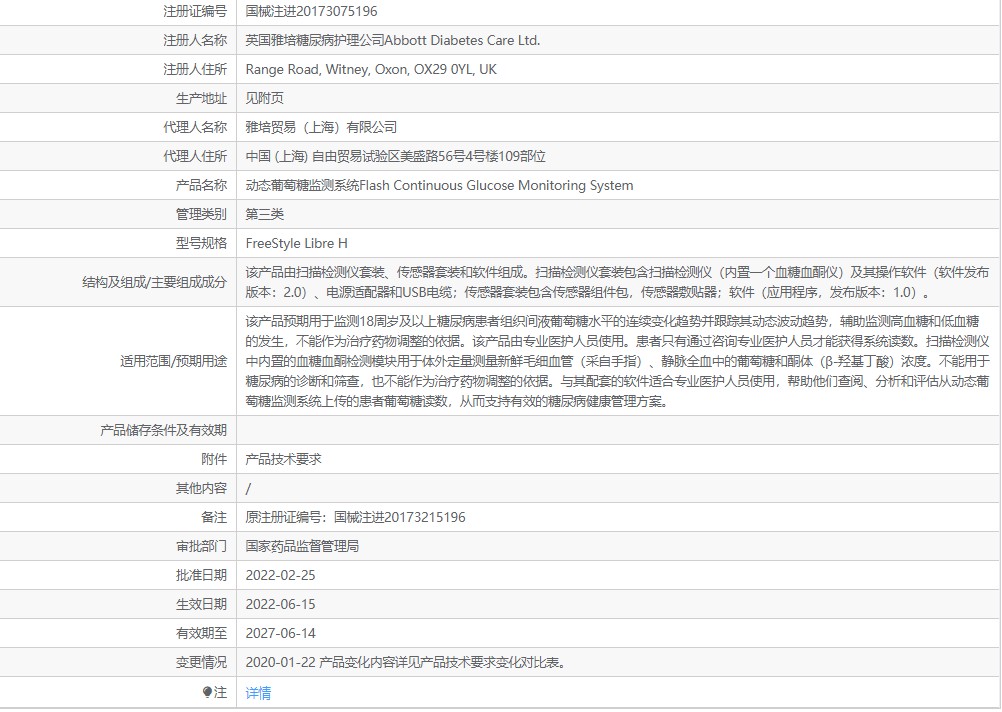The height and width of the screenshot is (712, 1002).
Task: Open the 详情 link in the 注 row
Action: pos(258,693)
